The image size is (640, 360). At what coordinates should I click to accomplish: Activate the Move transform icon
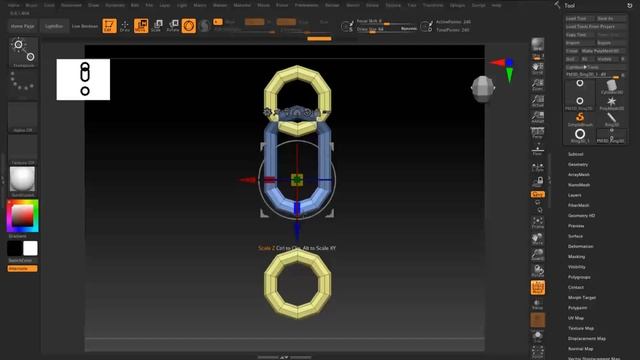pyautogui.click(x=141, y=26)
